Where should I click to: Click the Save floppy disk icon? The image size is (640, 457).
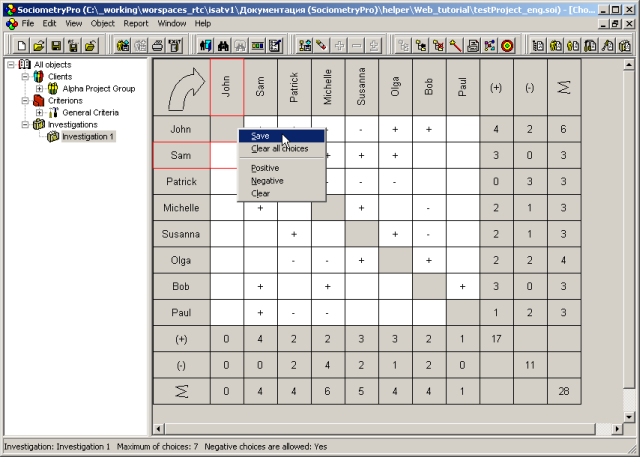[56, 45]
